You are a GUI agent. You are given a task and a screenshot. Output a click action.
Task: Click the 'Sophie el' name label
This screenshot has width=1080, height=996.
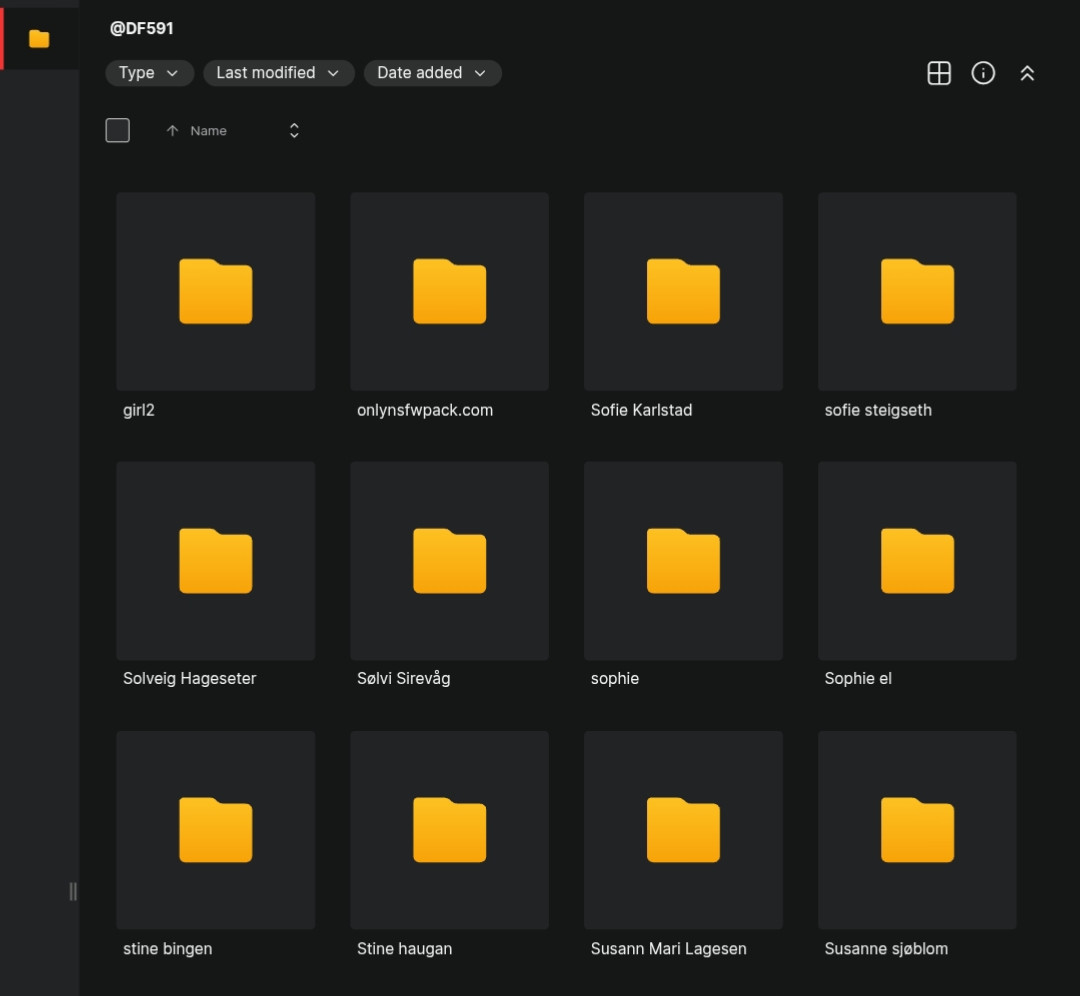pyautogui.click(x=858, y=678)
